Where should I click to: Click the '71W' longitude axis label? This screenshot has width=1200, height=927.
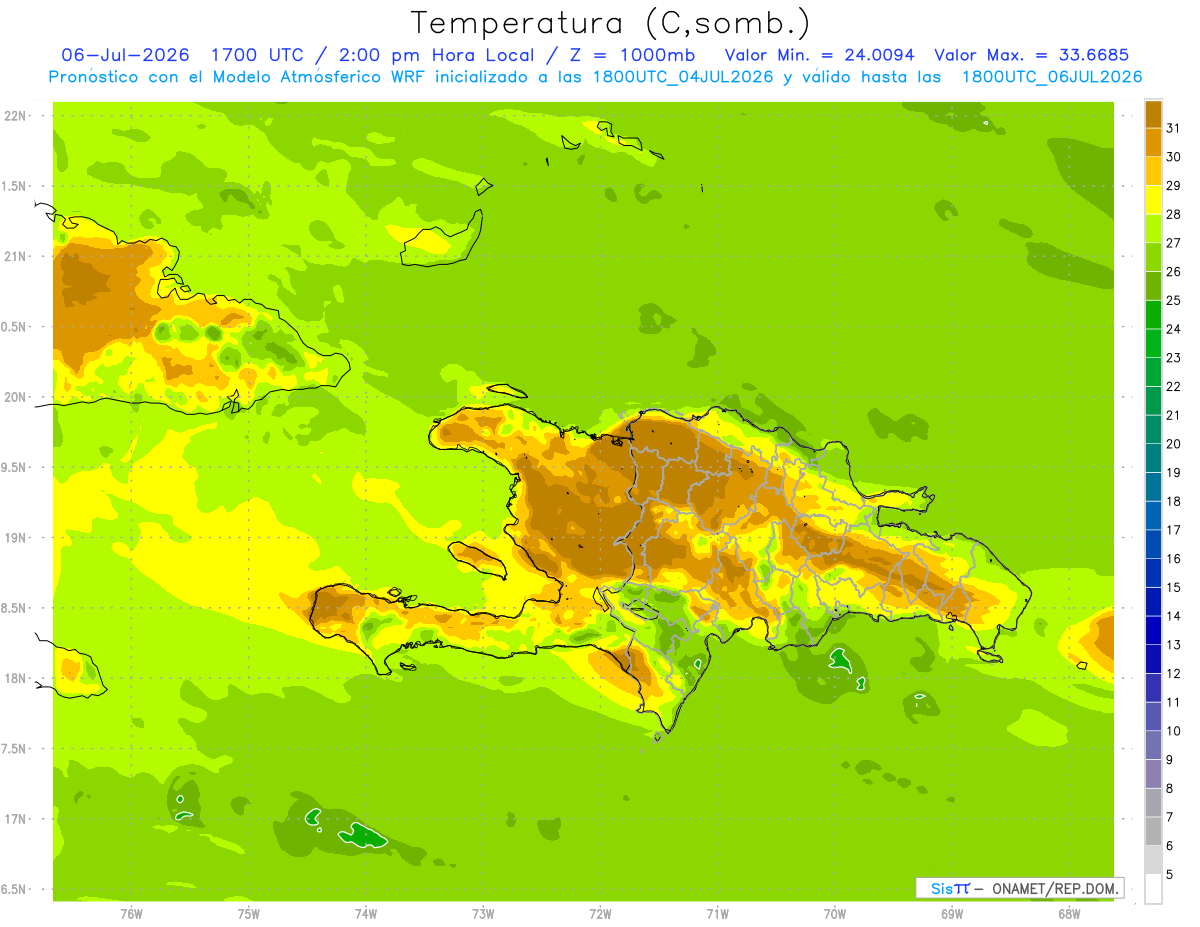[x=717, y=914]
